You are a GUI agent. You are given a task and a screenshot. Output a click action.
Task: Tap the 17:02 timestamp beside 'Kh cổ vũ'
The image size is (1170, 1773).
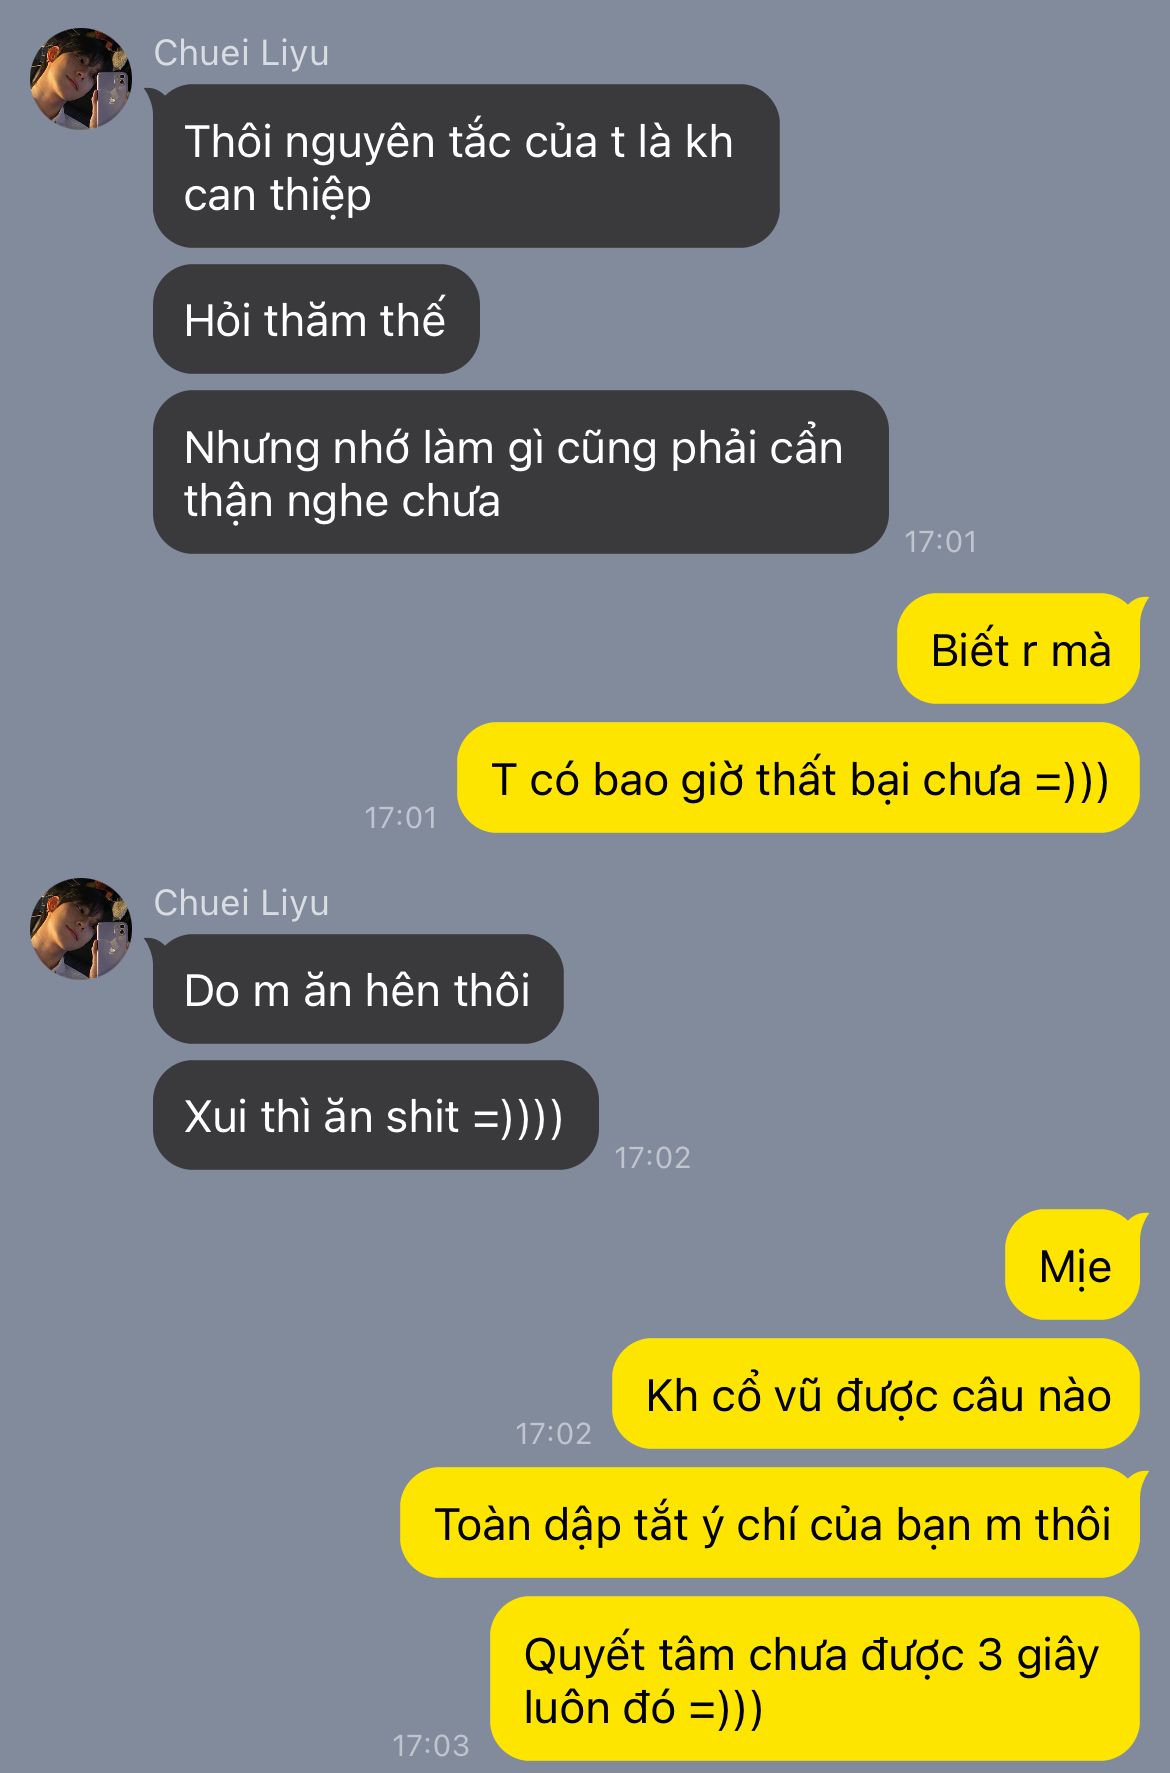click(553, 1433)
